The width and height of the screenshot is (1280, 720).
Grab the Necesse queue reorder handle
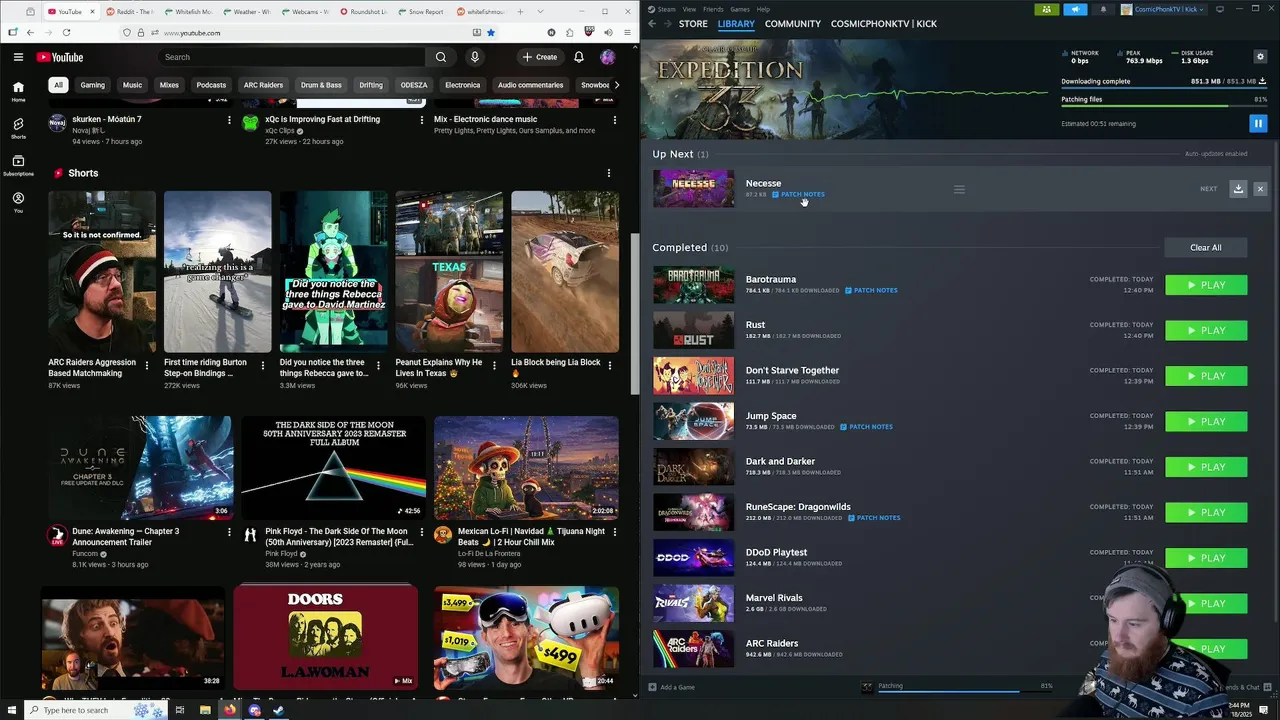[959, 189]
